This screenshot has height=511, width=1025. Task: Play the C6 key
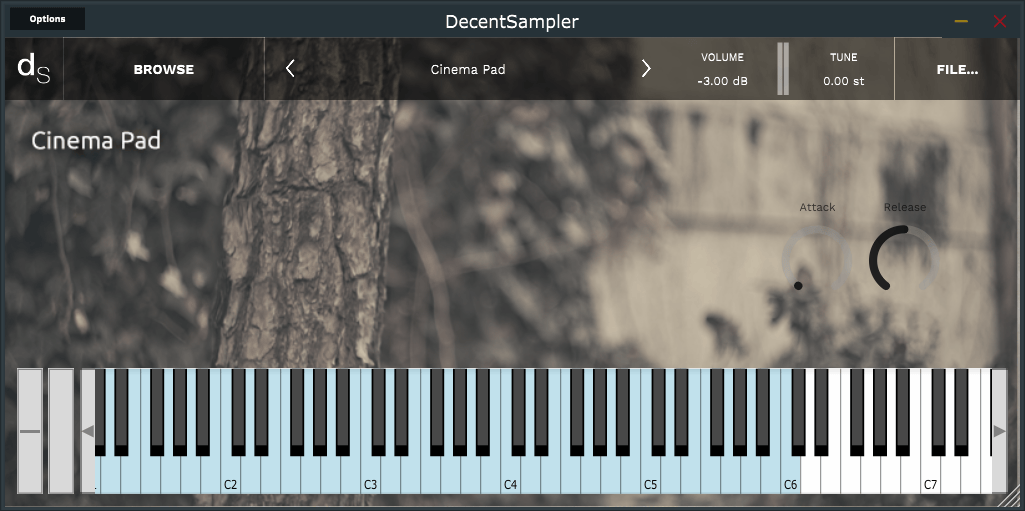790,476
